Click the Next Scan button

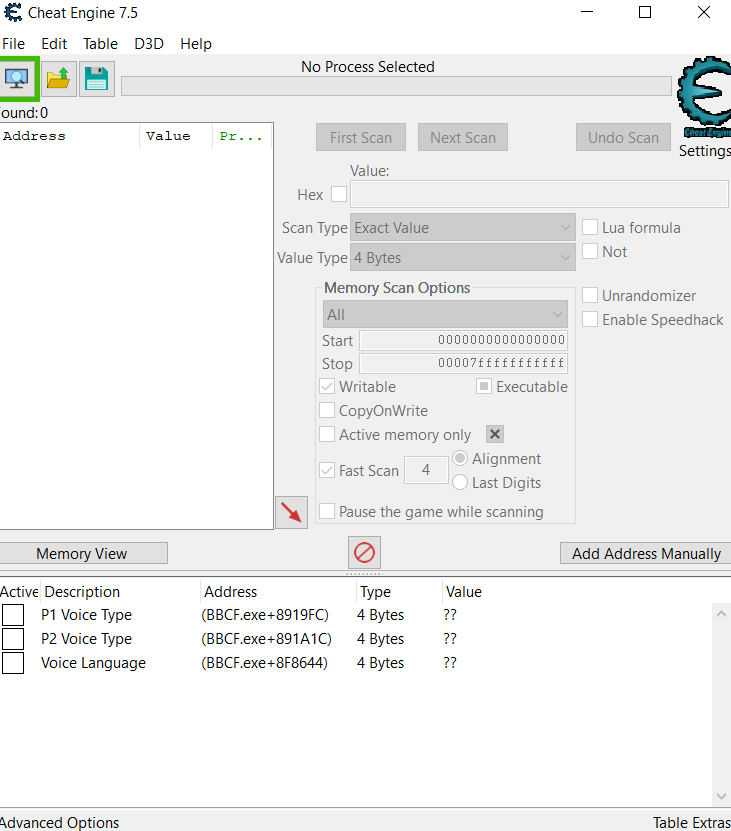[x=463, y=137]
